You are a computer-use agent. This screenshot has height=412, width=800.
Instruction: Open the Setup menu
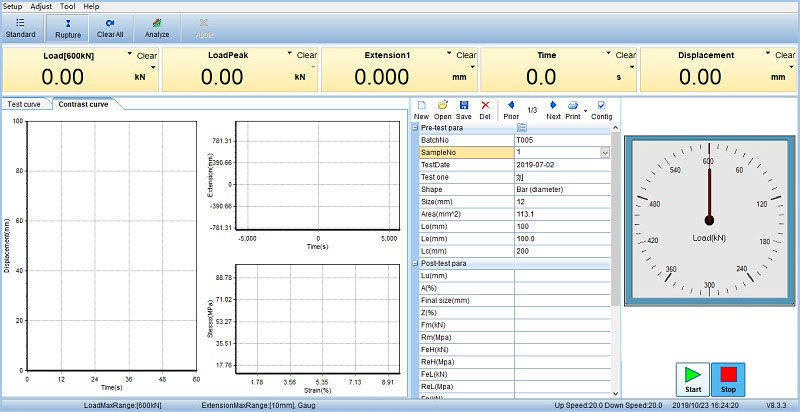13,6
